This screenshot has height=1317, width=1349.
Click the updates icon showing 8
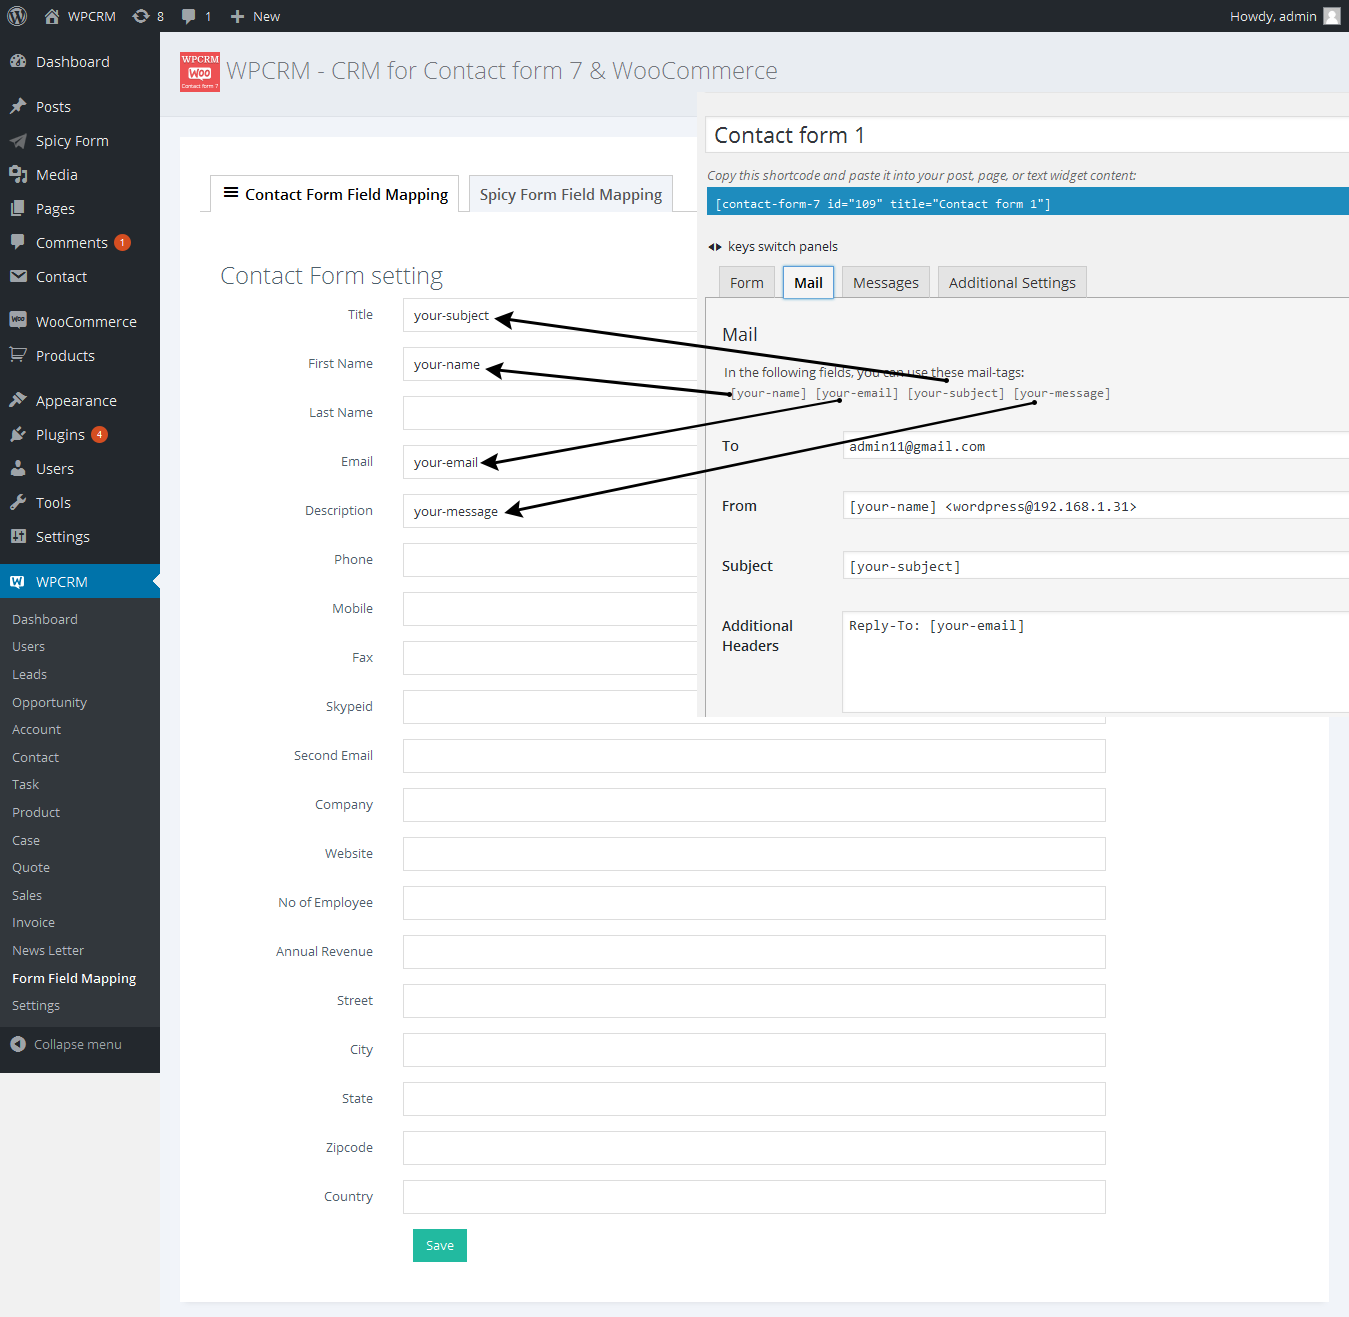141,16
